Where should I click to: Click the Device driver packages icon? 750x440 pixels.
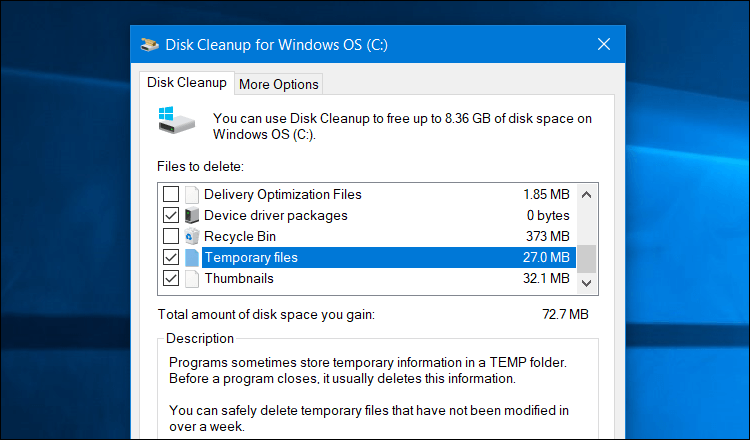pyautogui.click(x=192, y=215)
